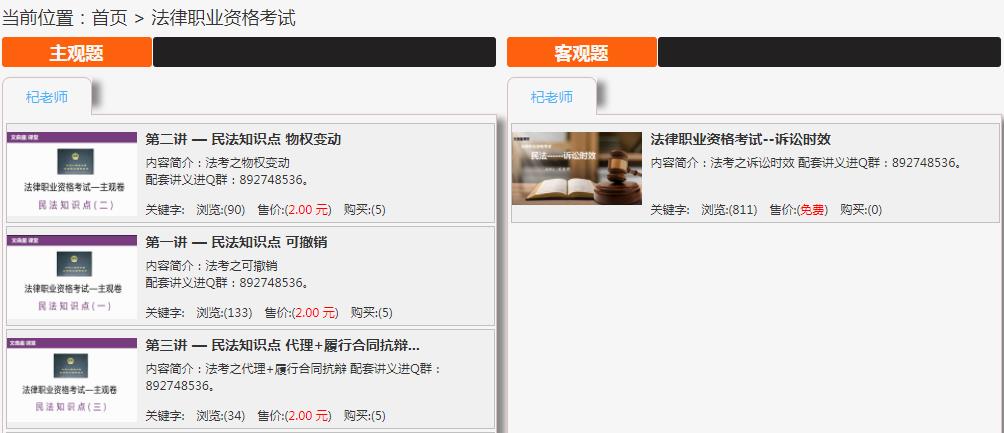
Task: Go to 首页 in breadcrumb
Action: [x=110, y=18]
